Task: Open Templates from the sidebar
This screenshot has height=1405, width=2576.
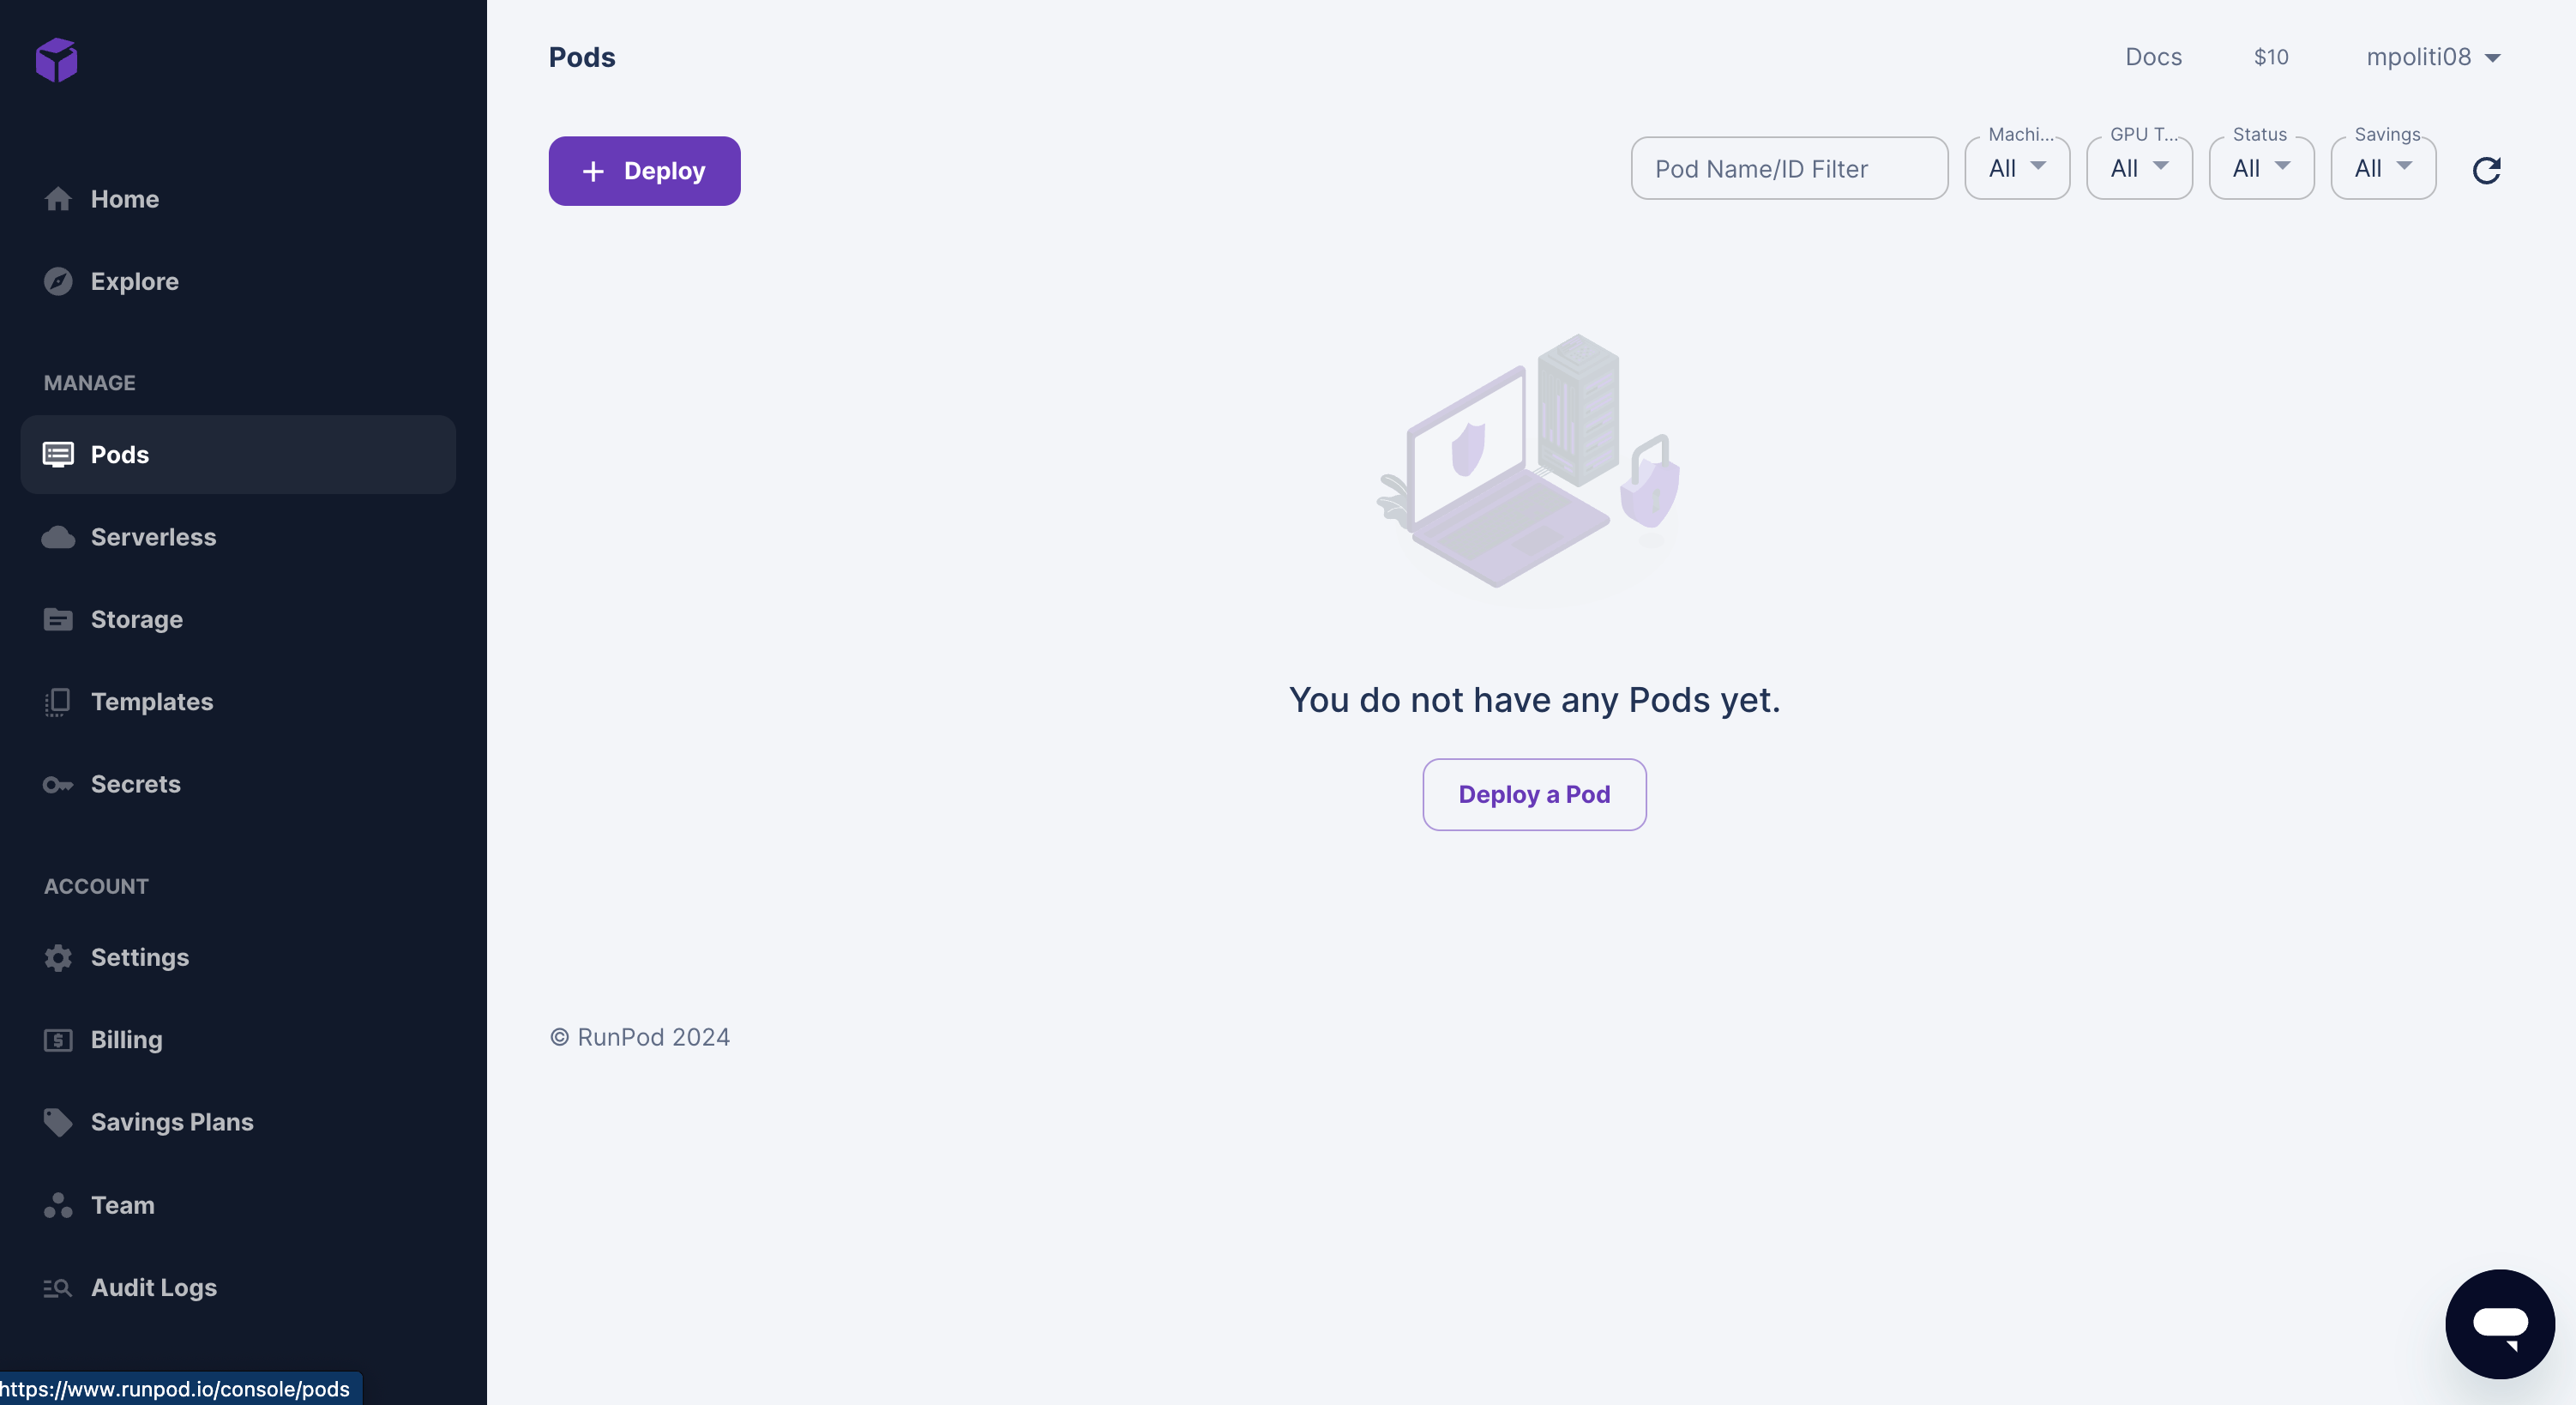Action: (x=151, y=702)
